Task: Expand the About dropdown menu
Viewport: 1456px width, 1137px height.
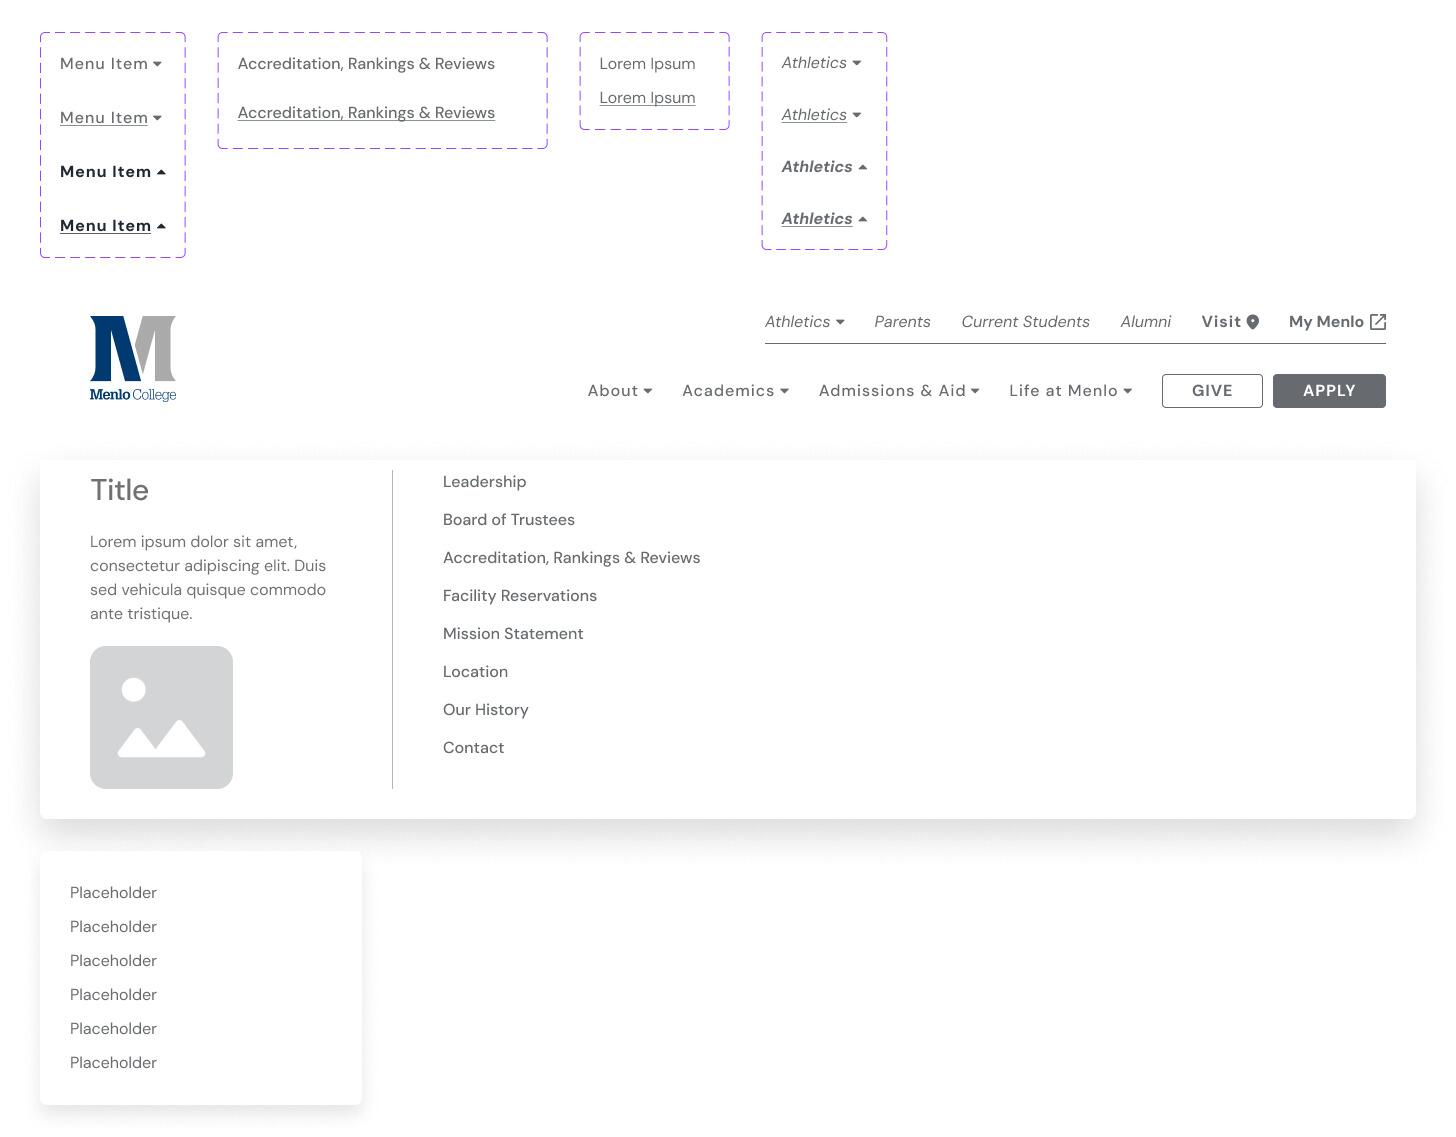Action: coord(620,391)
